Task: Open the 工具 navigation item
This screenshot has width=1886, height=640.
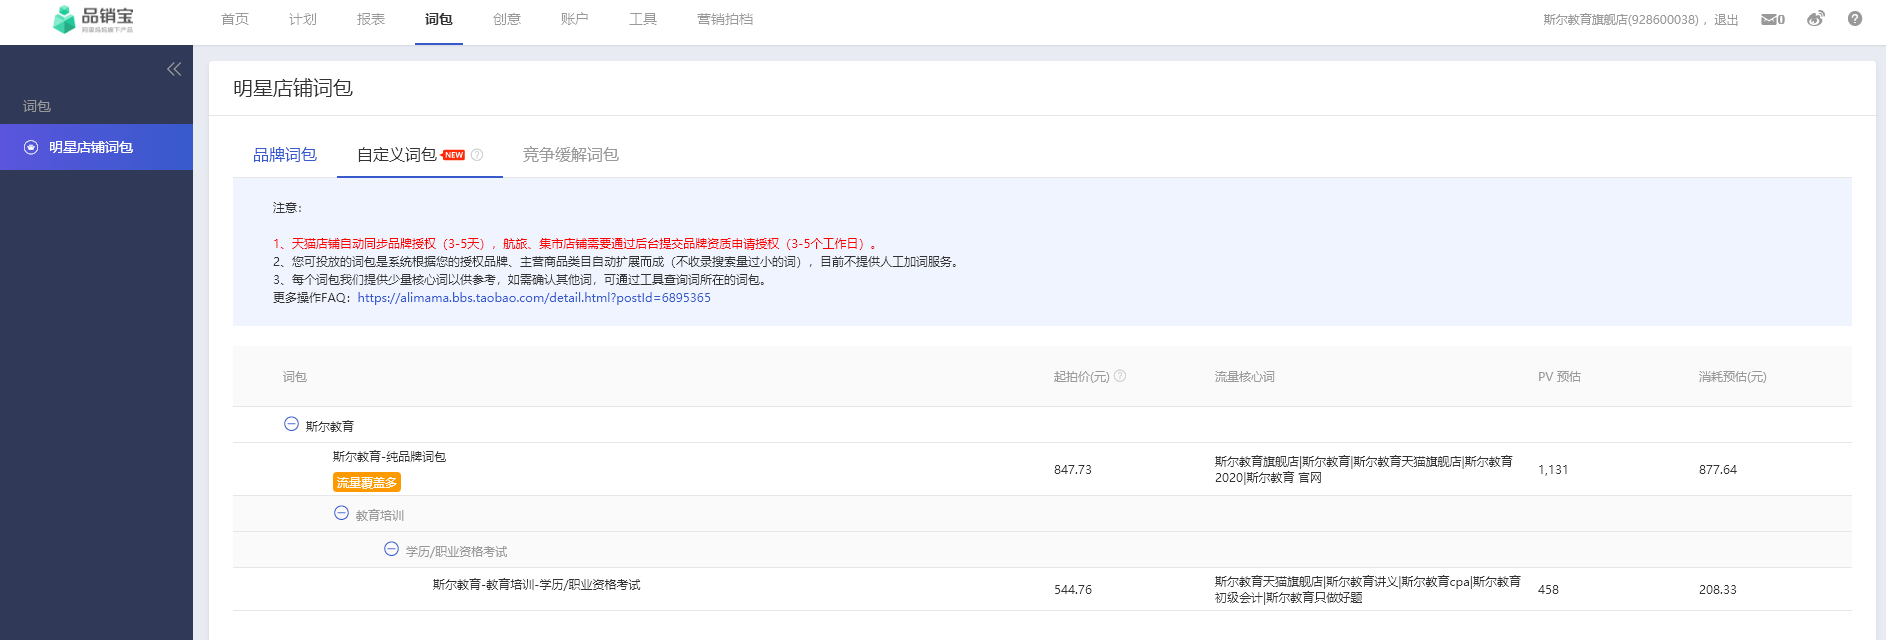Action: (x=643, y=19)
